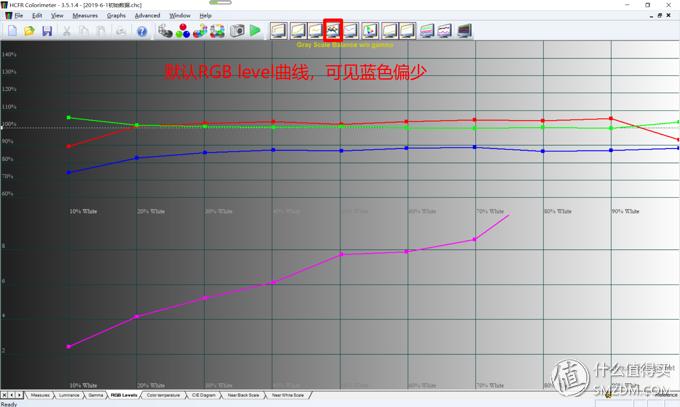Create a new file with the blank page icon
This screenshot has height=407, width=680.
[x=12, y=31]
